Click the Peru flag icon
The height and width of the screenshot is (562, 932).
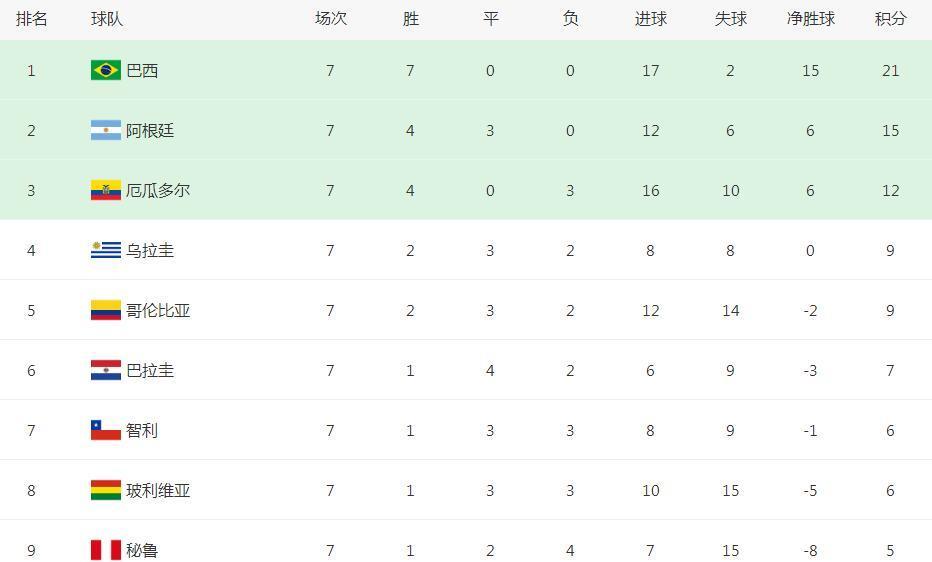(105, 550)
